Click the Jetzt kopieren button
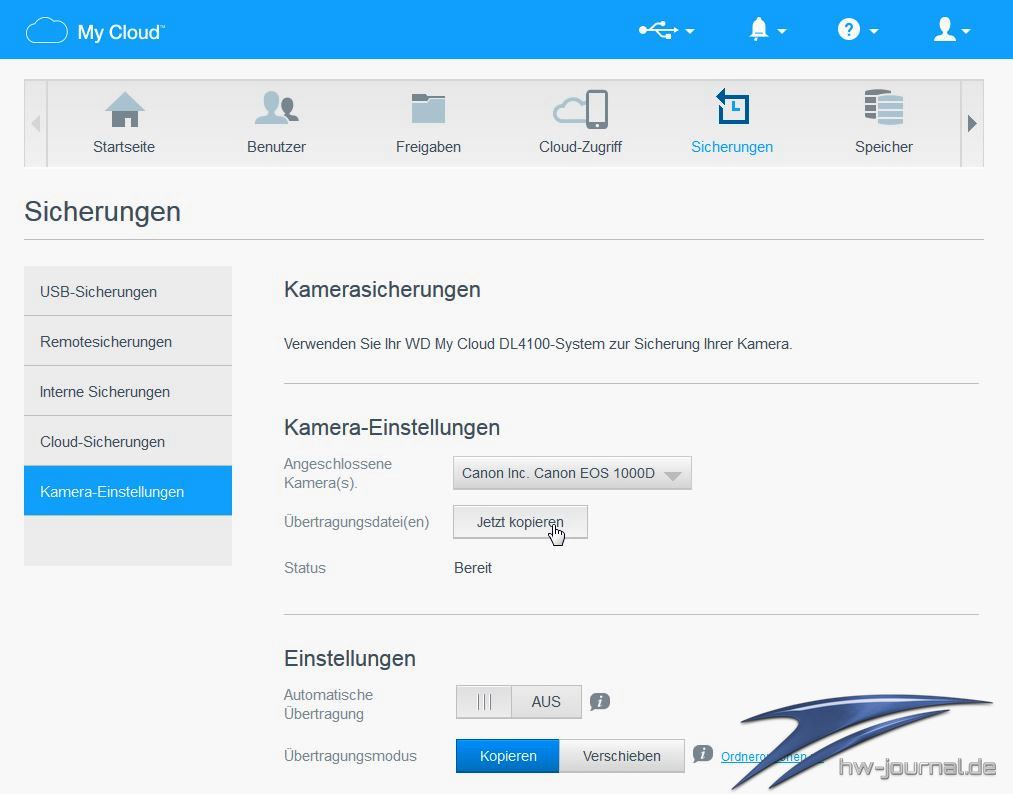Screen dimensions: 1013x794 click(x=520, y=522)
